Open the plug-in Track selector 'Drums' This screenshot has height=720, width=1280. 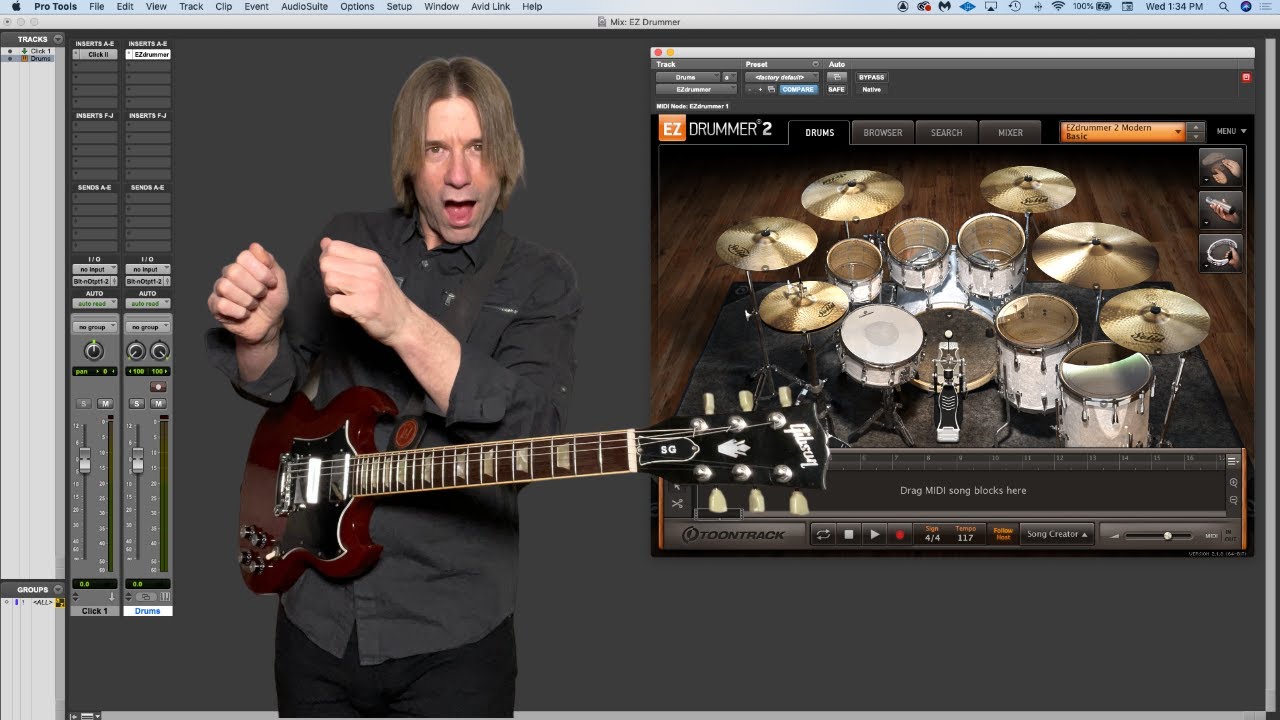688,77
